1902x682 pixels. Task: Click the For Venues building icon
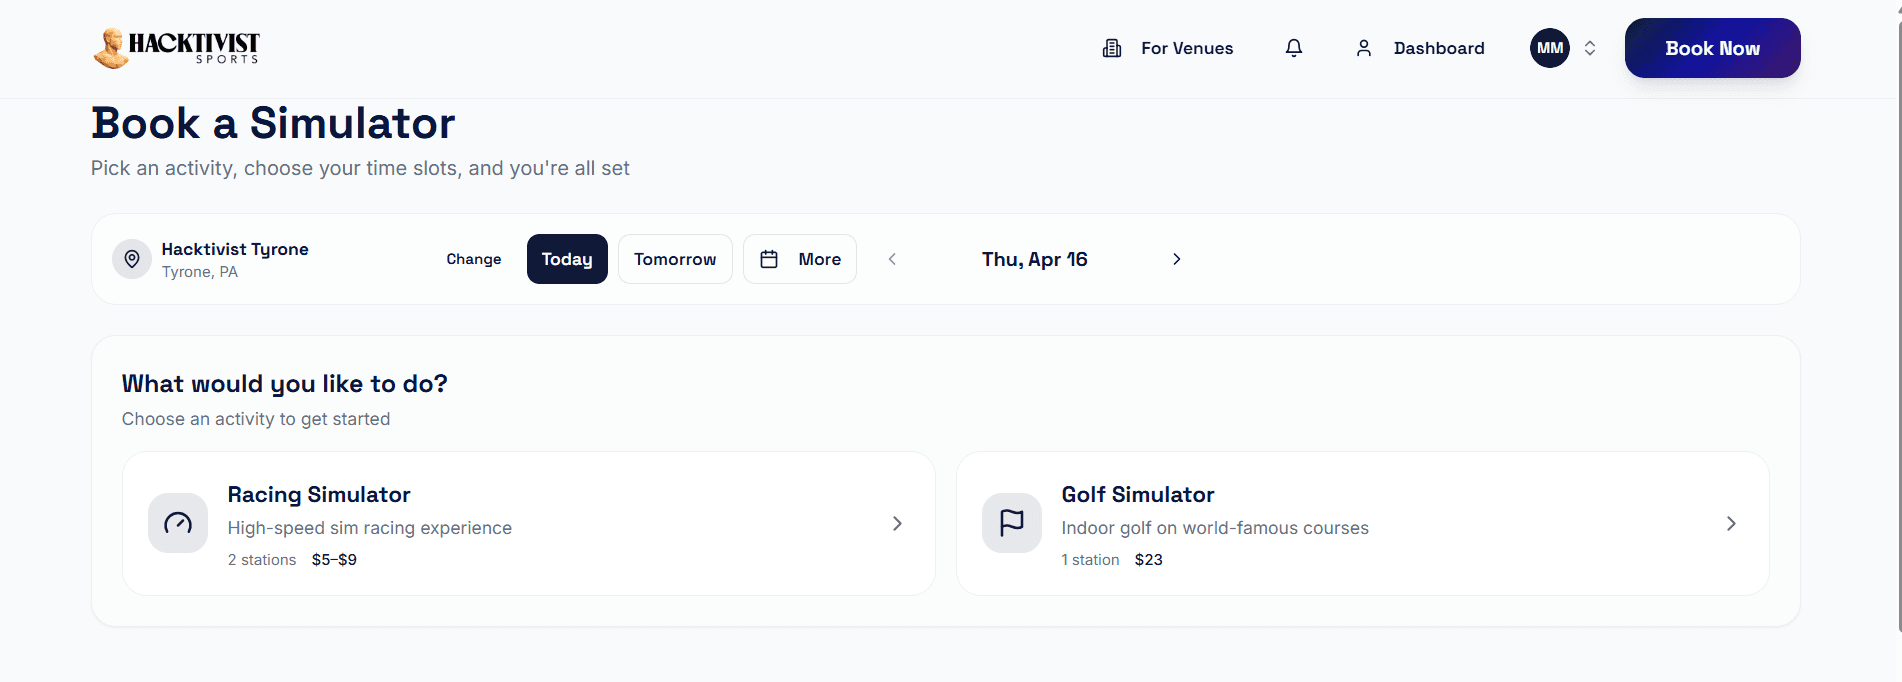pos(1112,48)
